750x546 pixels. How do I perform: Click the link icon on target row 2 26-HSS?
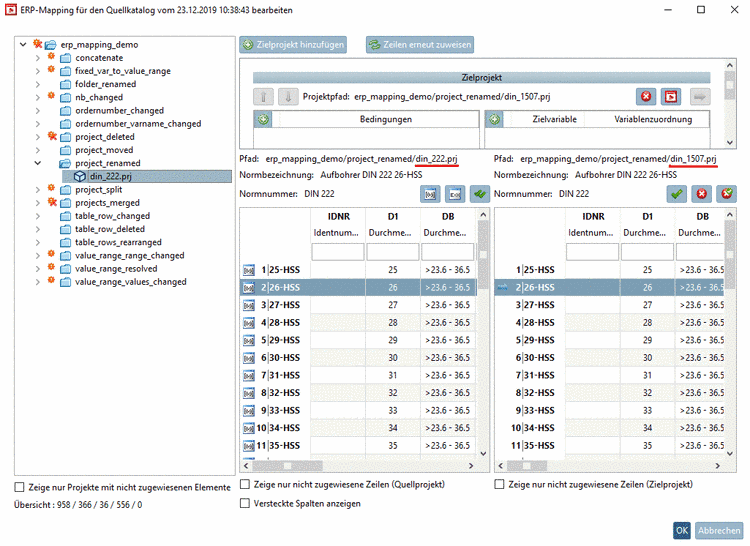503,287
